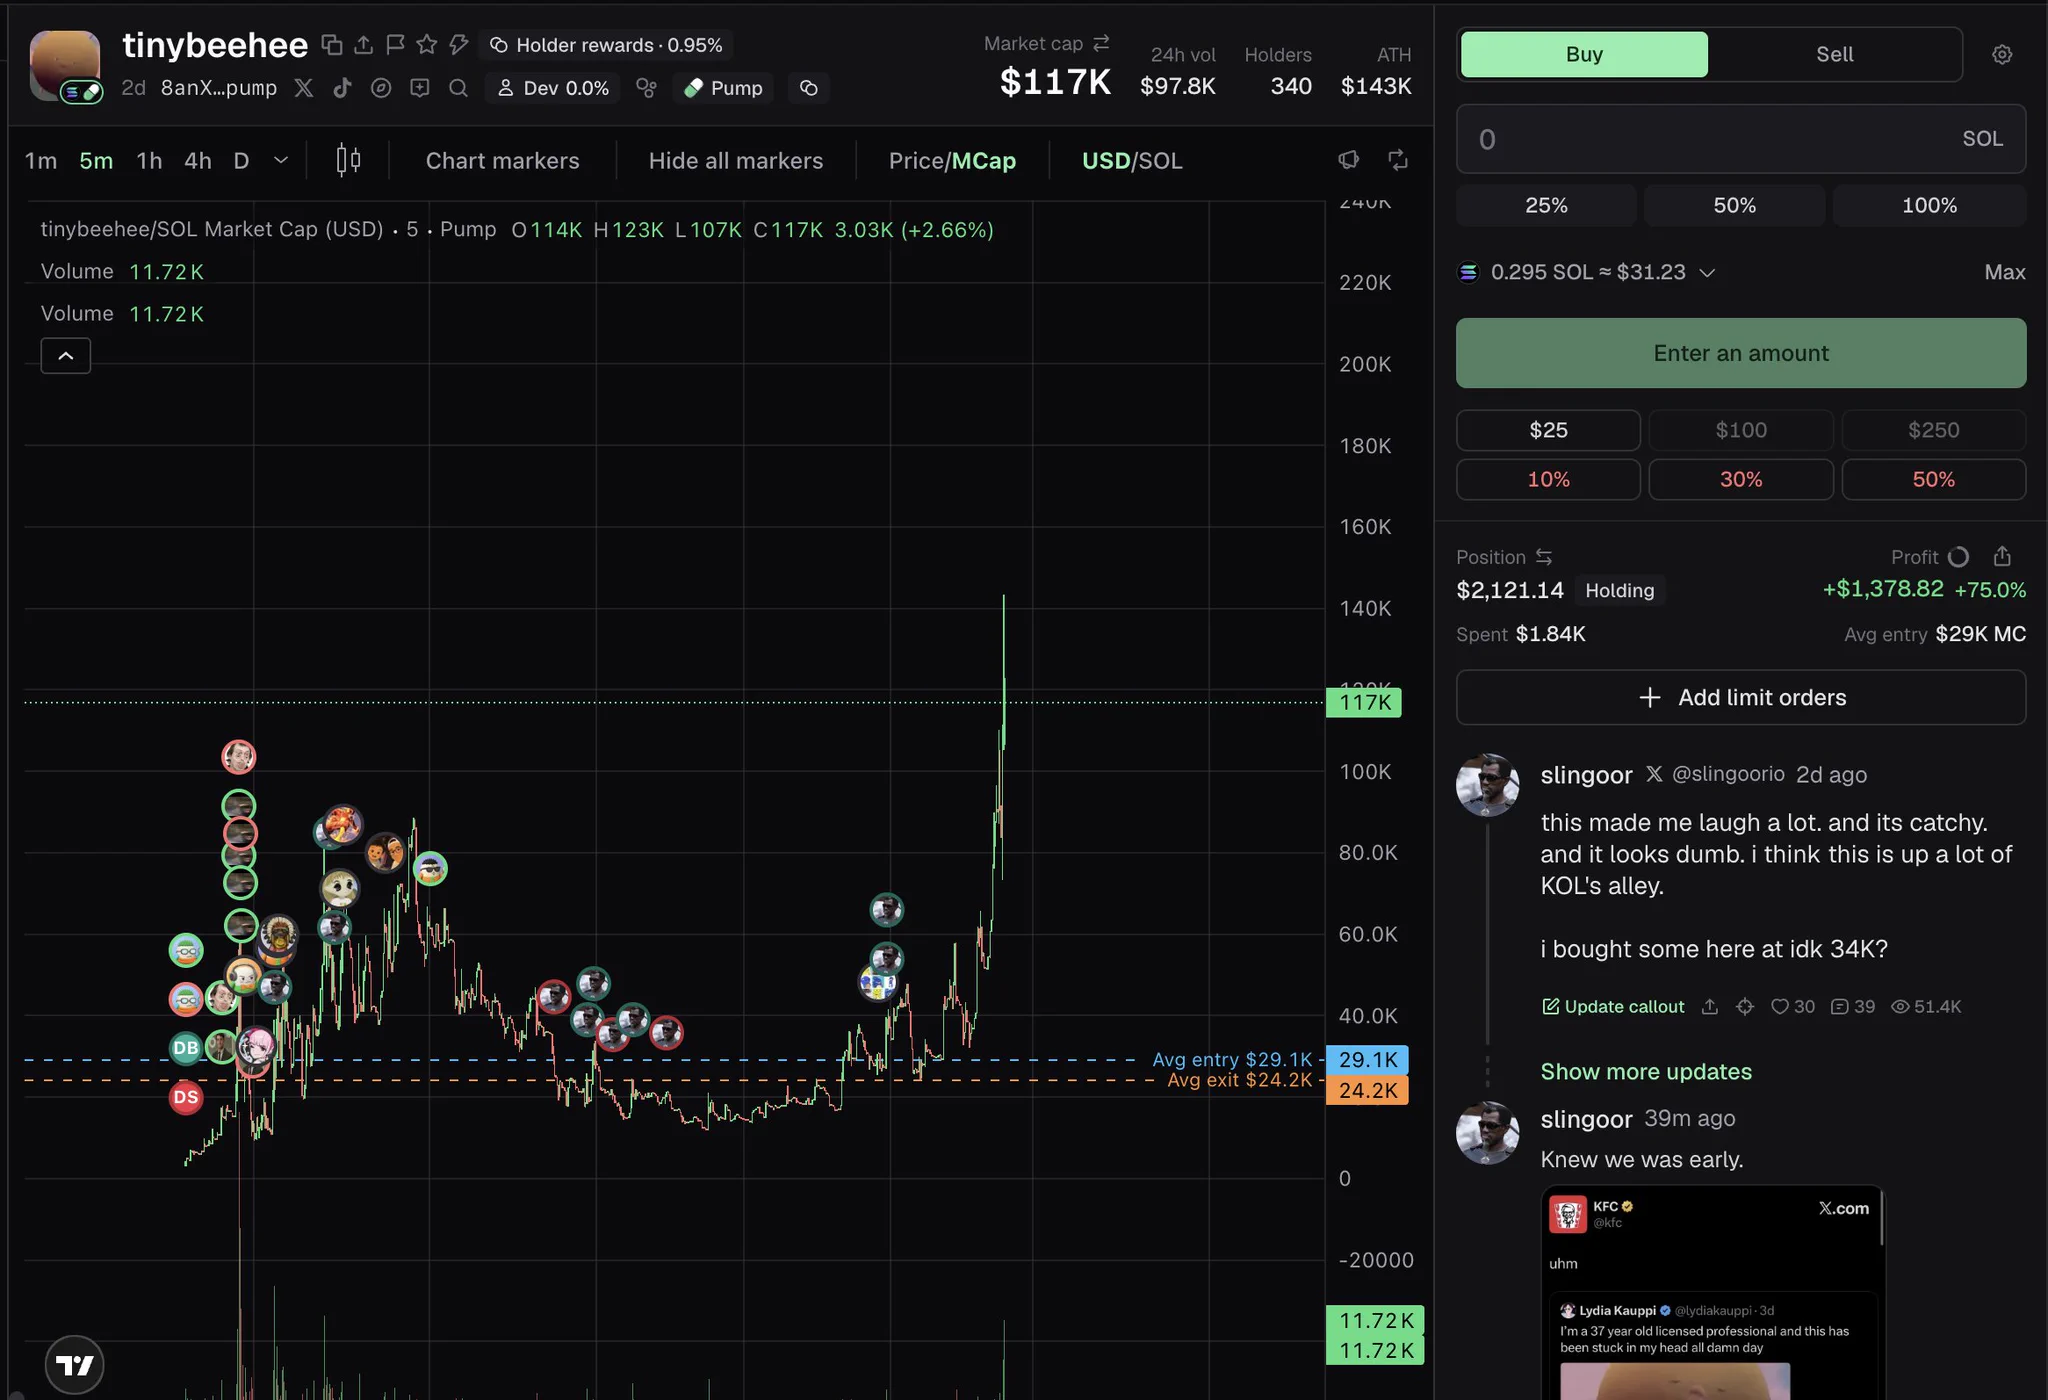
Task: Expand the SOL balance dropdown
Action: pyautogui.click(x=1707, y=273)
